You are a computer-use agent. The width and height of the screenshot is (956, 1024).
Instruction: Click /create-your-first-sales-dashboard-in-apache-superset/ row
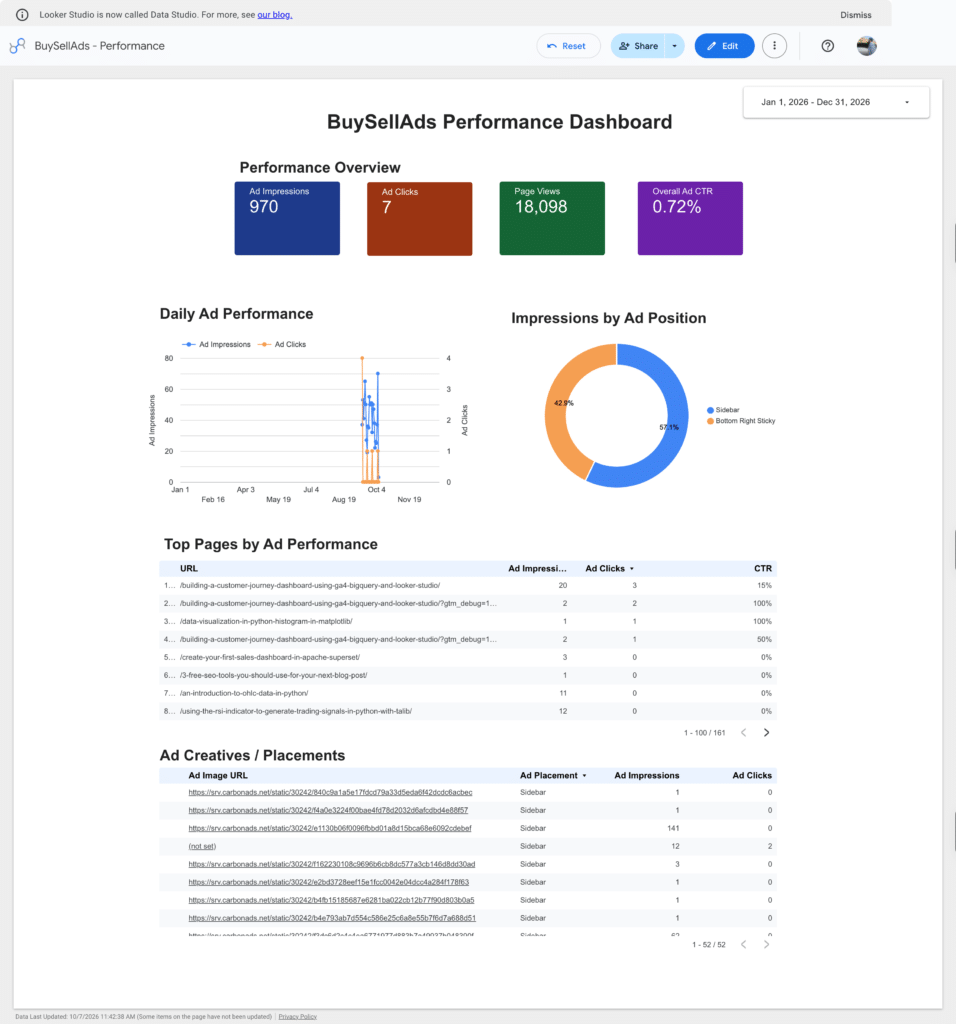point(468,657)
